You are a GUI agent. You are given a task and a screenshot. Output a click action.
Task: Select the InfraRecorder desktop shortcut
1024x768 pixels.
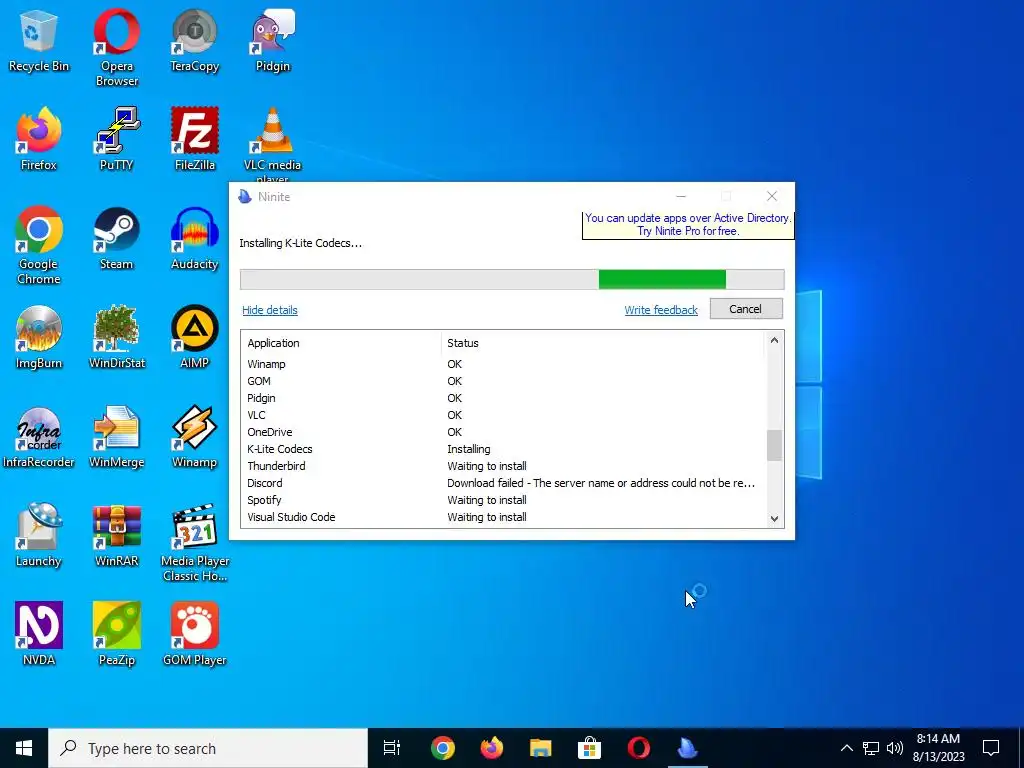point(39,437)
